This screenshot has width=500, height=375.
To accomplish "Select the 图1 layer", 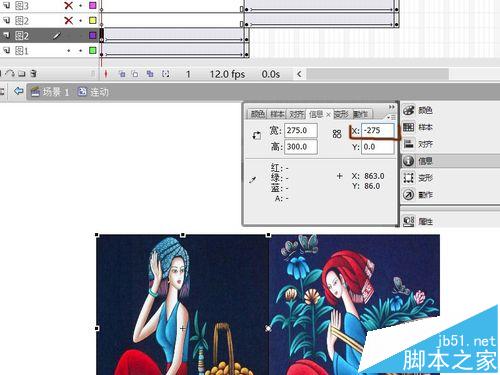I will coord(22,51).
